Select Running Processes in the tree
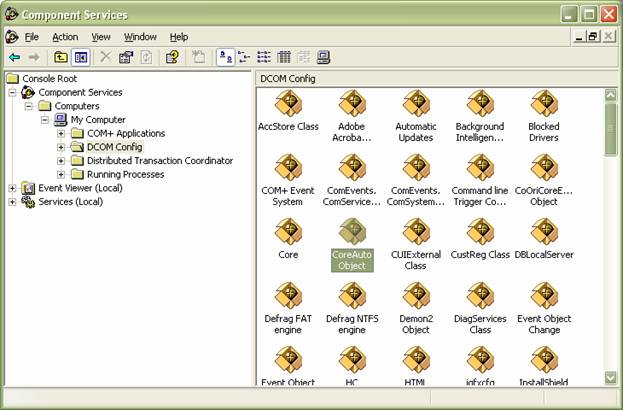The height and width of the screenshot is (410, 623). point(125,174)
